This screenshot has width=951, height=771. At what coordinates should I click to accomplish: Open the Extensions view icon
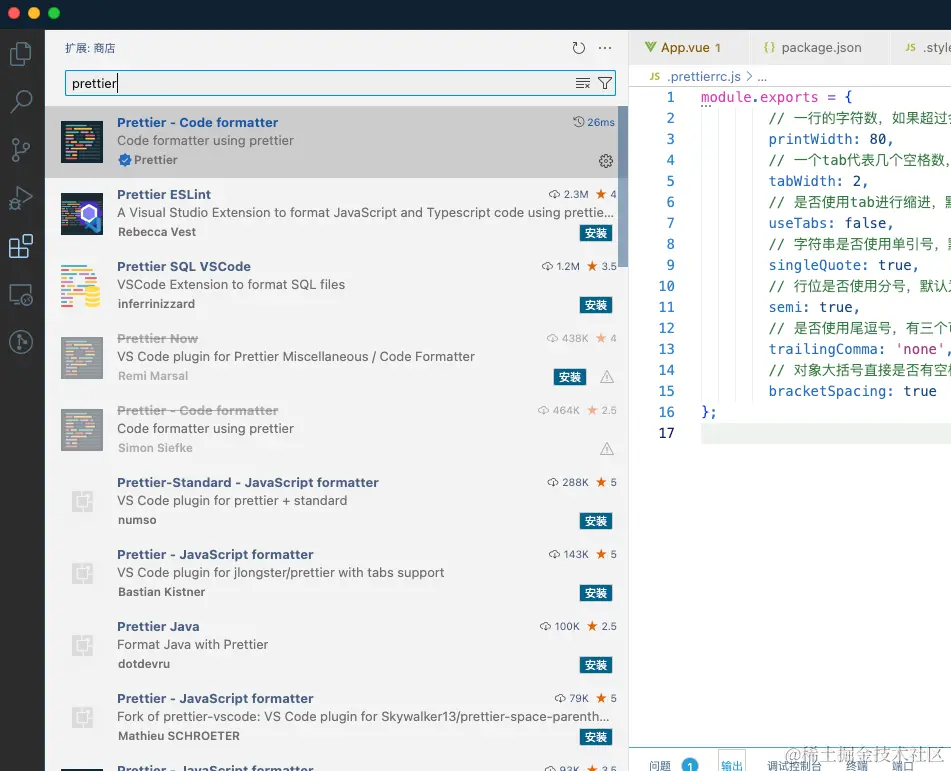[x=21, y=246]
